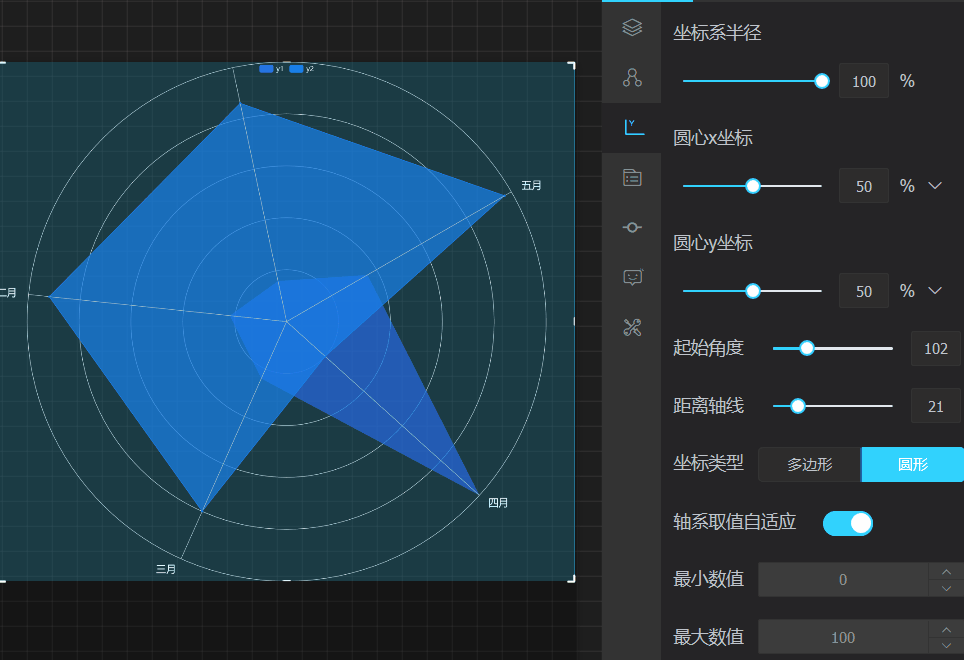Focus the 圆心x坐标 value field

coord(864,186)
